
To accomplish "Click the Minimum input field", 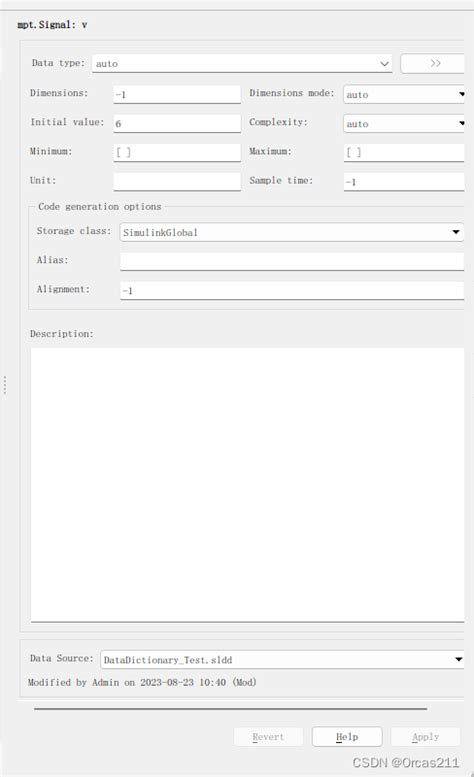I will [177, 153].
